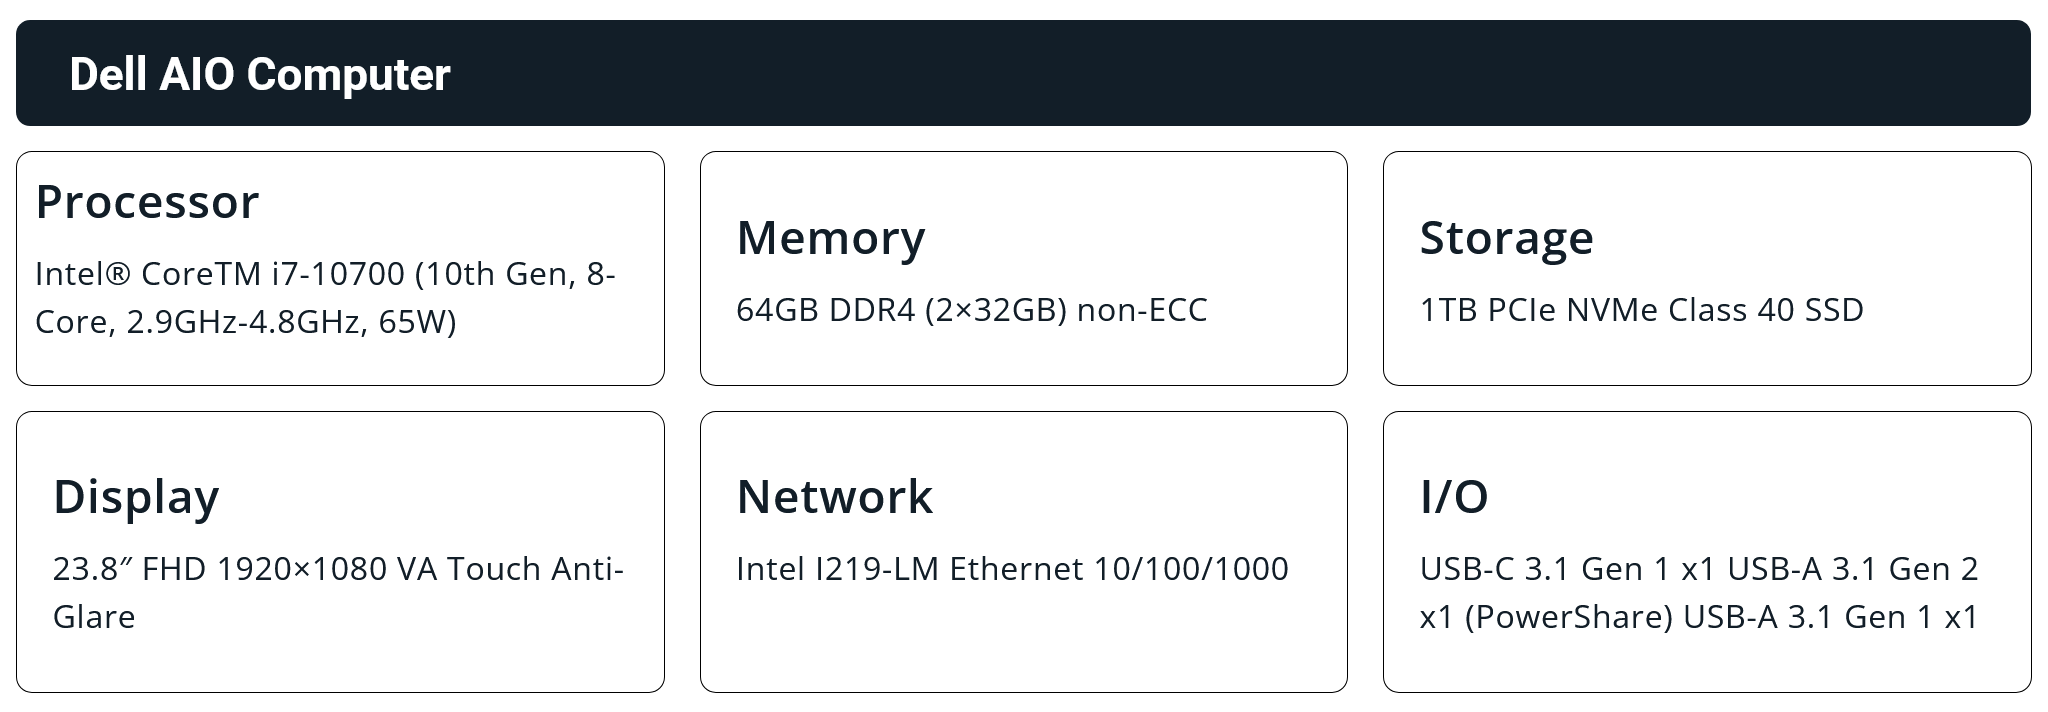2048x712 pixels.
Task: Click the Processor heading
Action: click(147, 202)
